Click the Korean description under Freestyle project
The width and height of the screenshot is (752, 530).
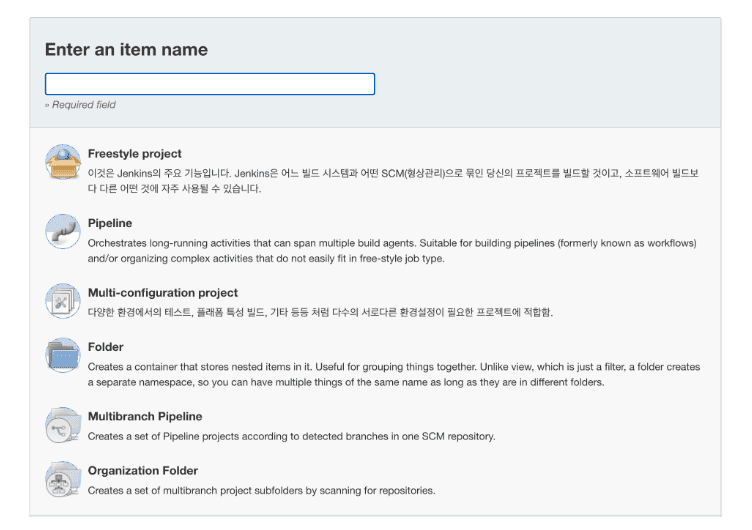tap(393, 181)
